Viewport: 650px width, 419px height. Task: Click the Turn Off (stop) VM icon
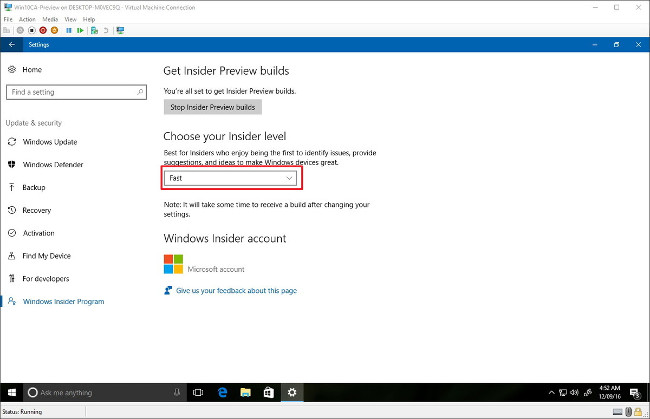tap(32, 30)
